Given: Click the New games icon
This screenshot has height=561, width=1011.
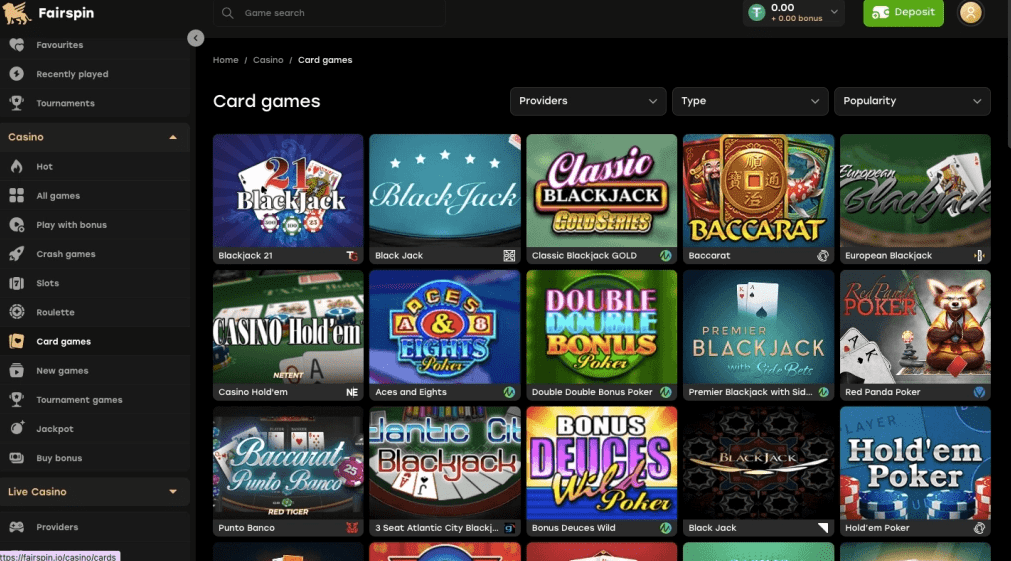Looking at the screenshot, I should click(17, 371).
